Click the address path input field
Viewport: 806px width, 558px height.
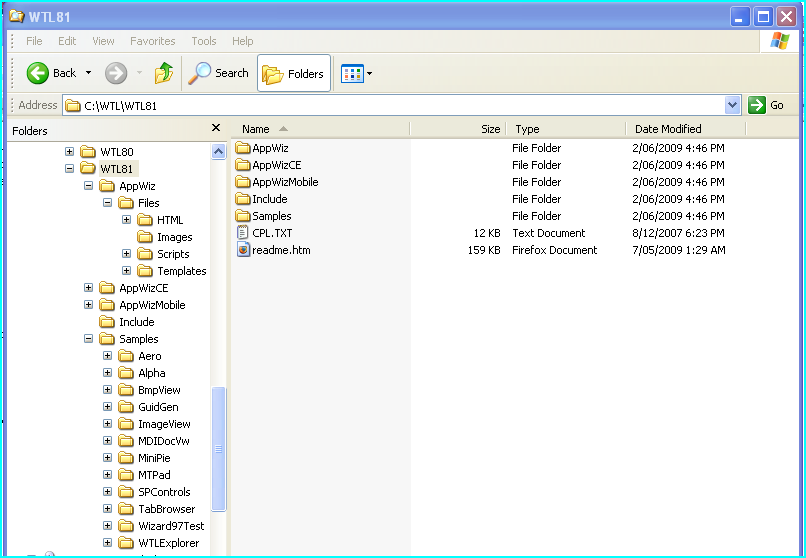[400, 105]
